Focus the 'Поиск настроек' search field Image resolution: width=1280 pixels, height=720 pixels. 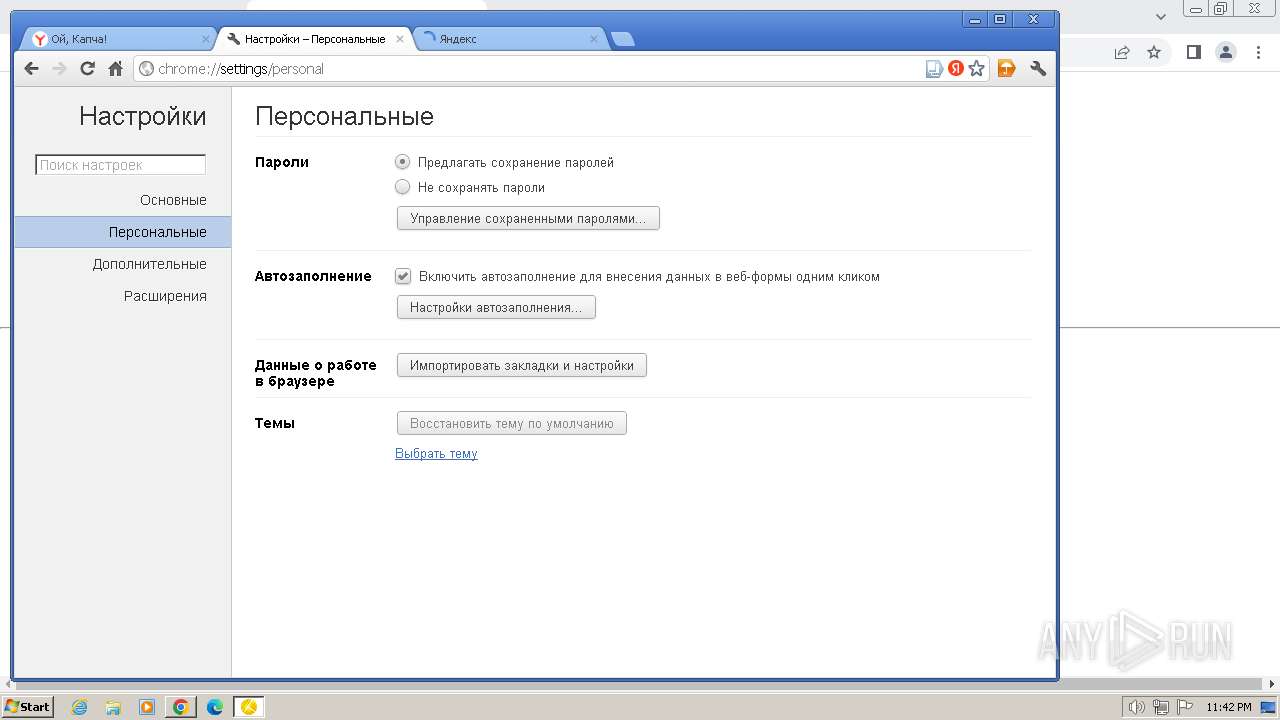click(x=121, y=165)
